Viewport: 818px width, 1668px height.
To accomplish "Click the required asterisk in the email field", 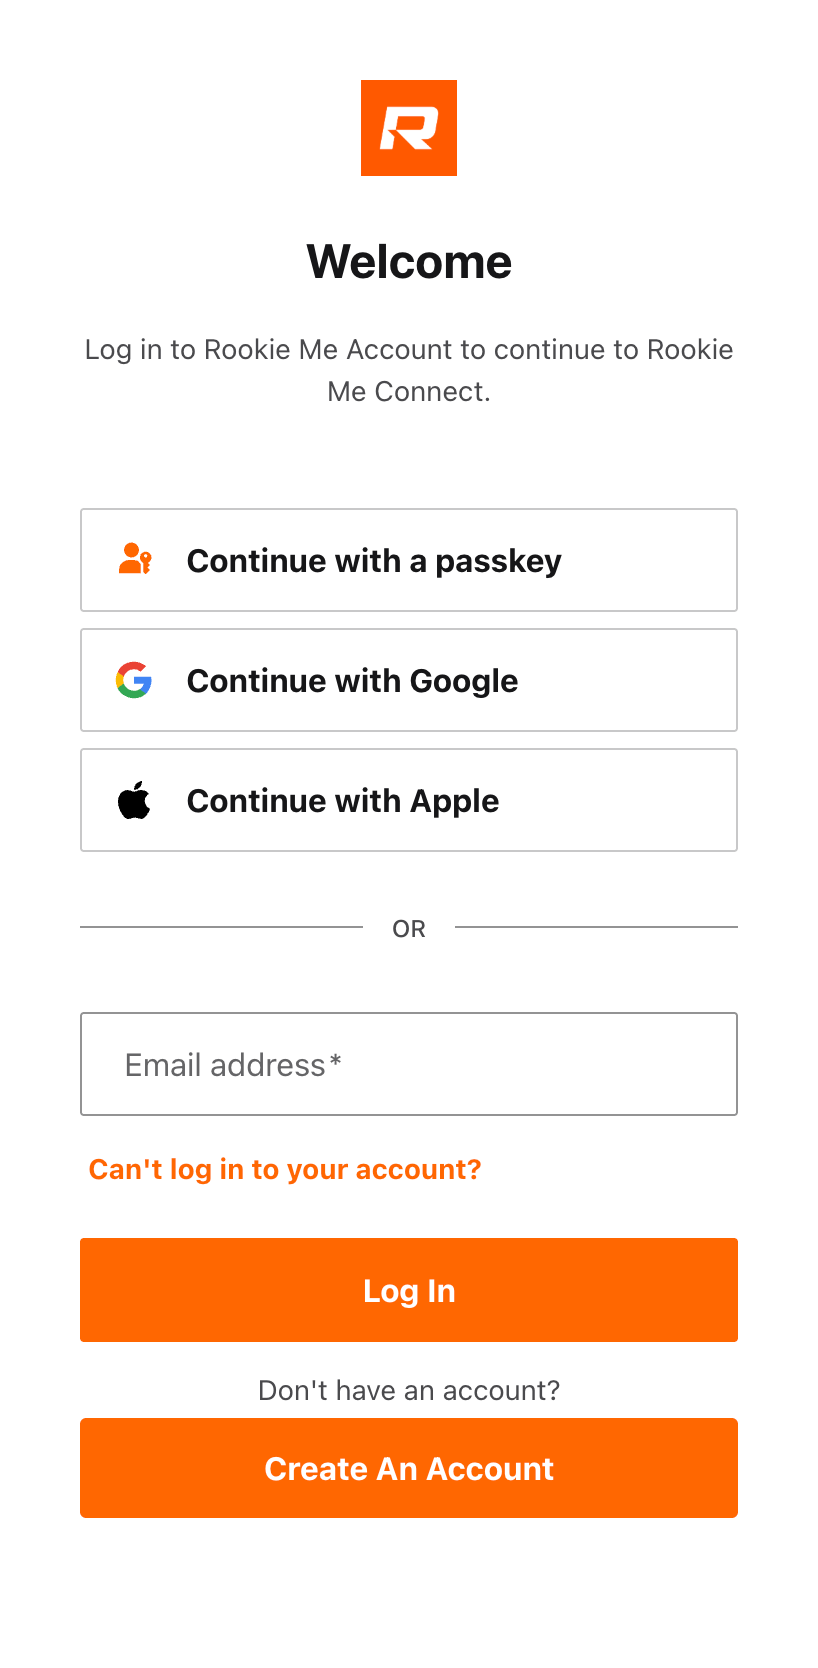I will pyautogui.click(x=336, y=1061).
